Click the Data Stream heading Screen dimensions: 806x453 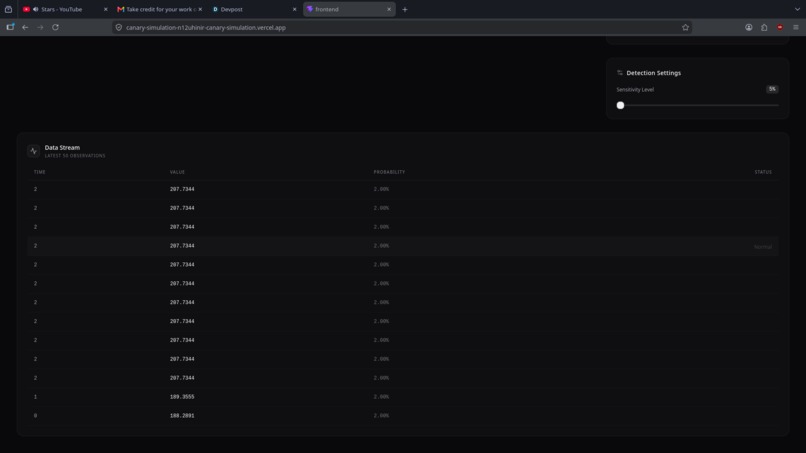click(62, 148)
